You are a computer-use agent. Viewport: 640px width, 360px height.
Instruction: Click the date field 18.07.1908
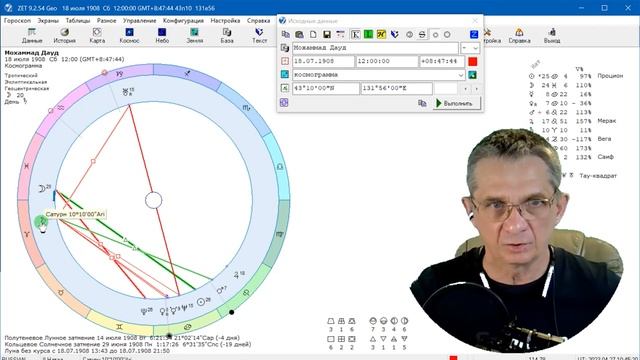[x=323, y=61]
